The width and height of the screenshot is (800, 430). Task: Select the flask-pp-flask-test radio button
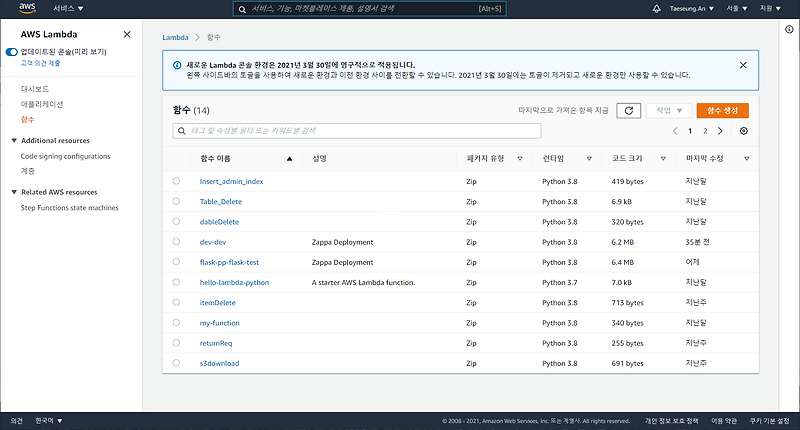tap(176, 262)
